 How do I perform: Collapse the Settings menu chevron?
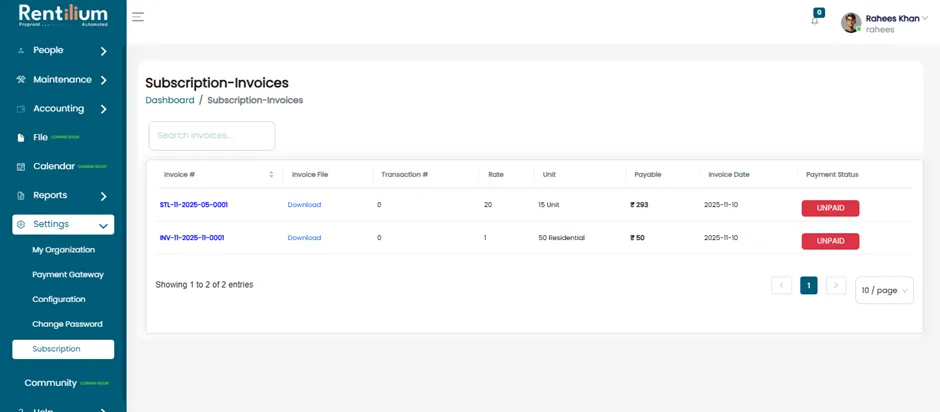click(x=103, y=226)
